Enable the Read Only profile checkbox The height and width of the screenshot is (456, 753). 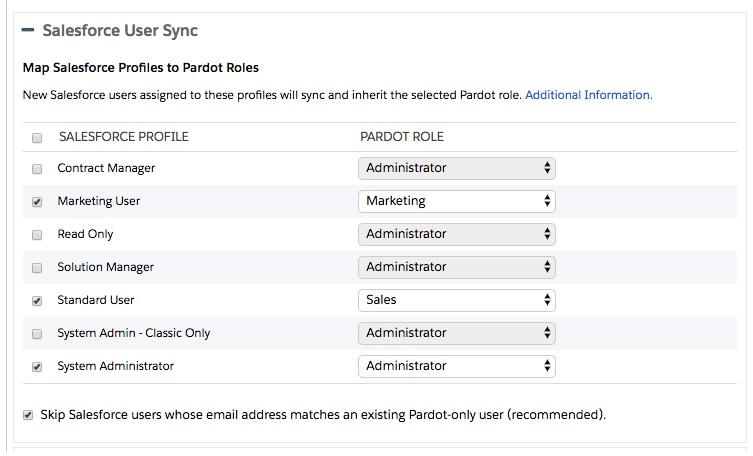click(x=38, y=234)
